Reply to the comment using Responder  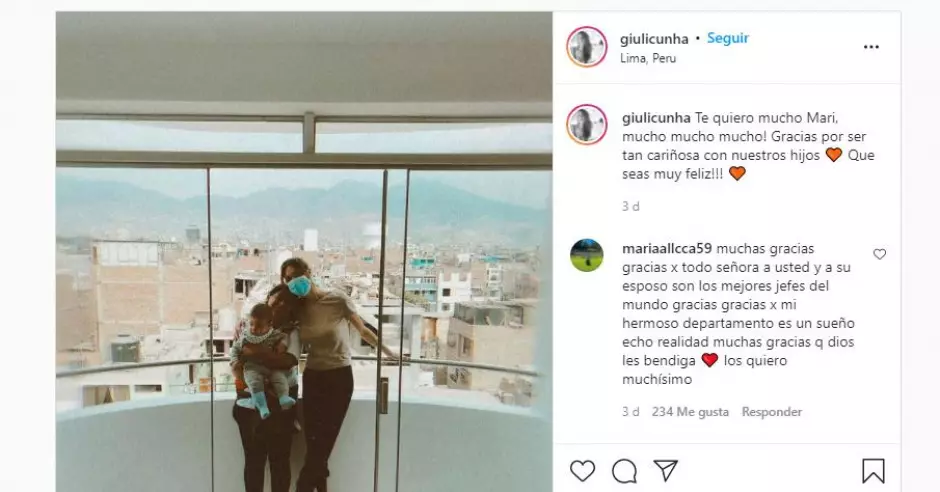pyautogui.click(x=772, y=412)
